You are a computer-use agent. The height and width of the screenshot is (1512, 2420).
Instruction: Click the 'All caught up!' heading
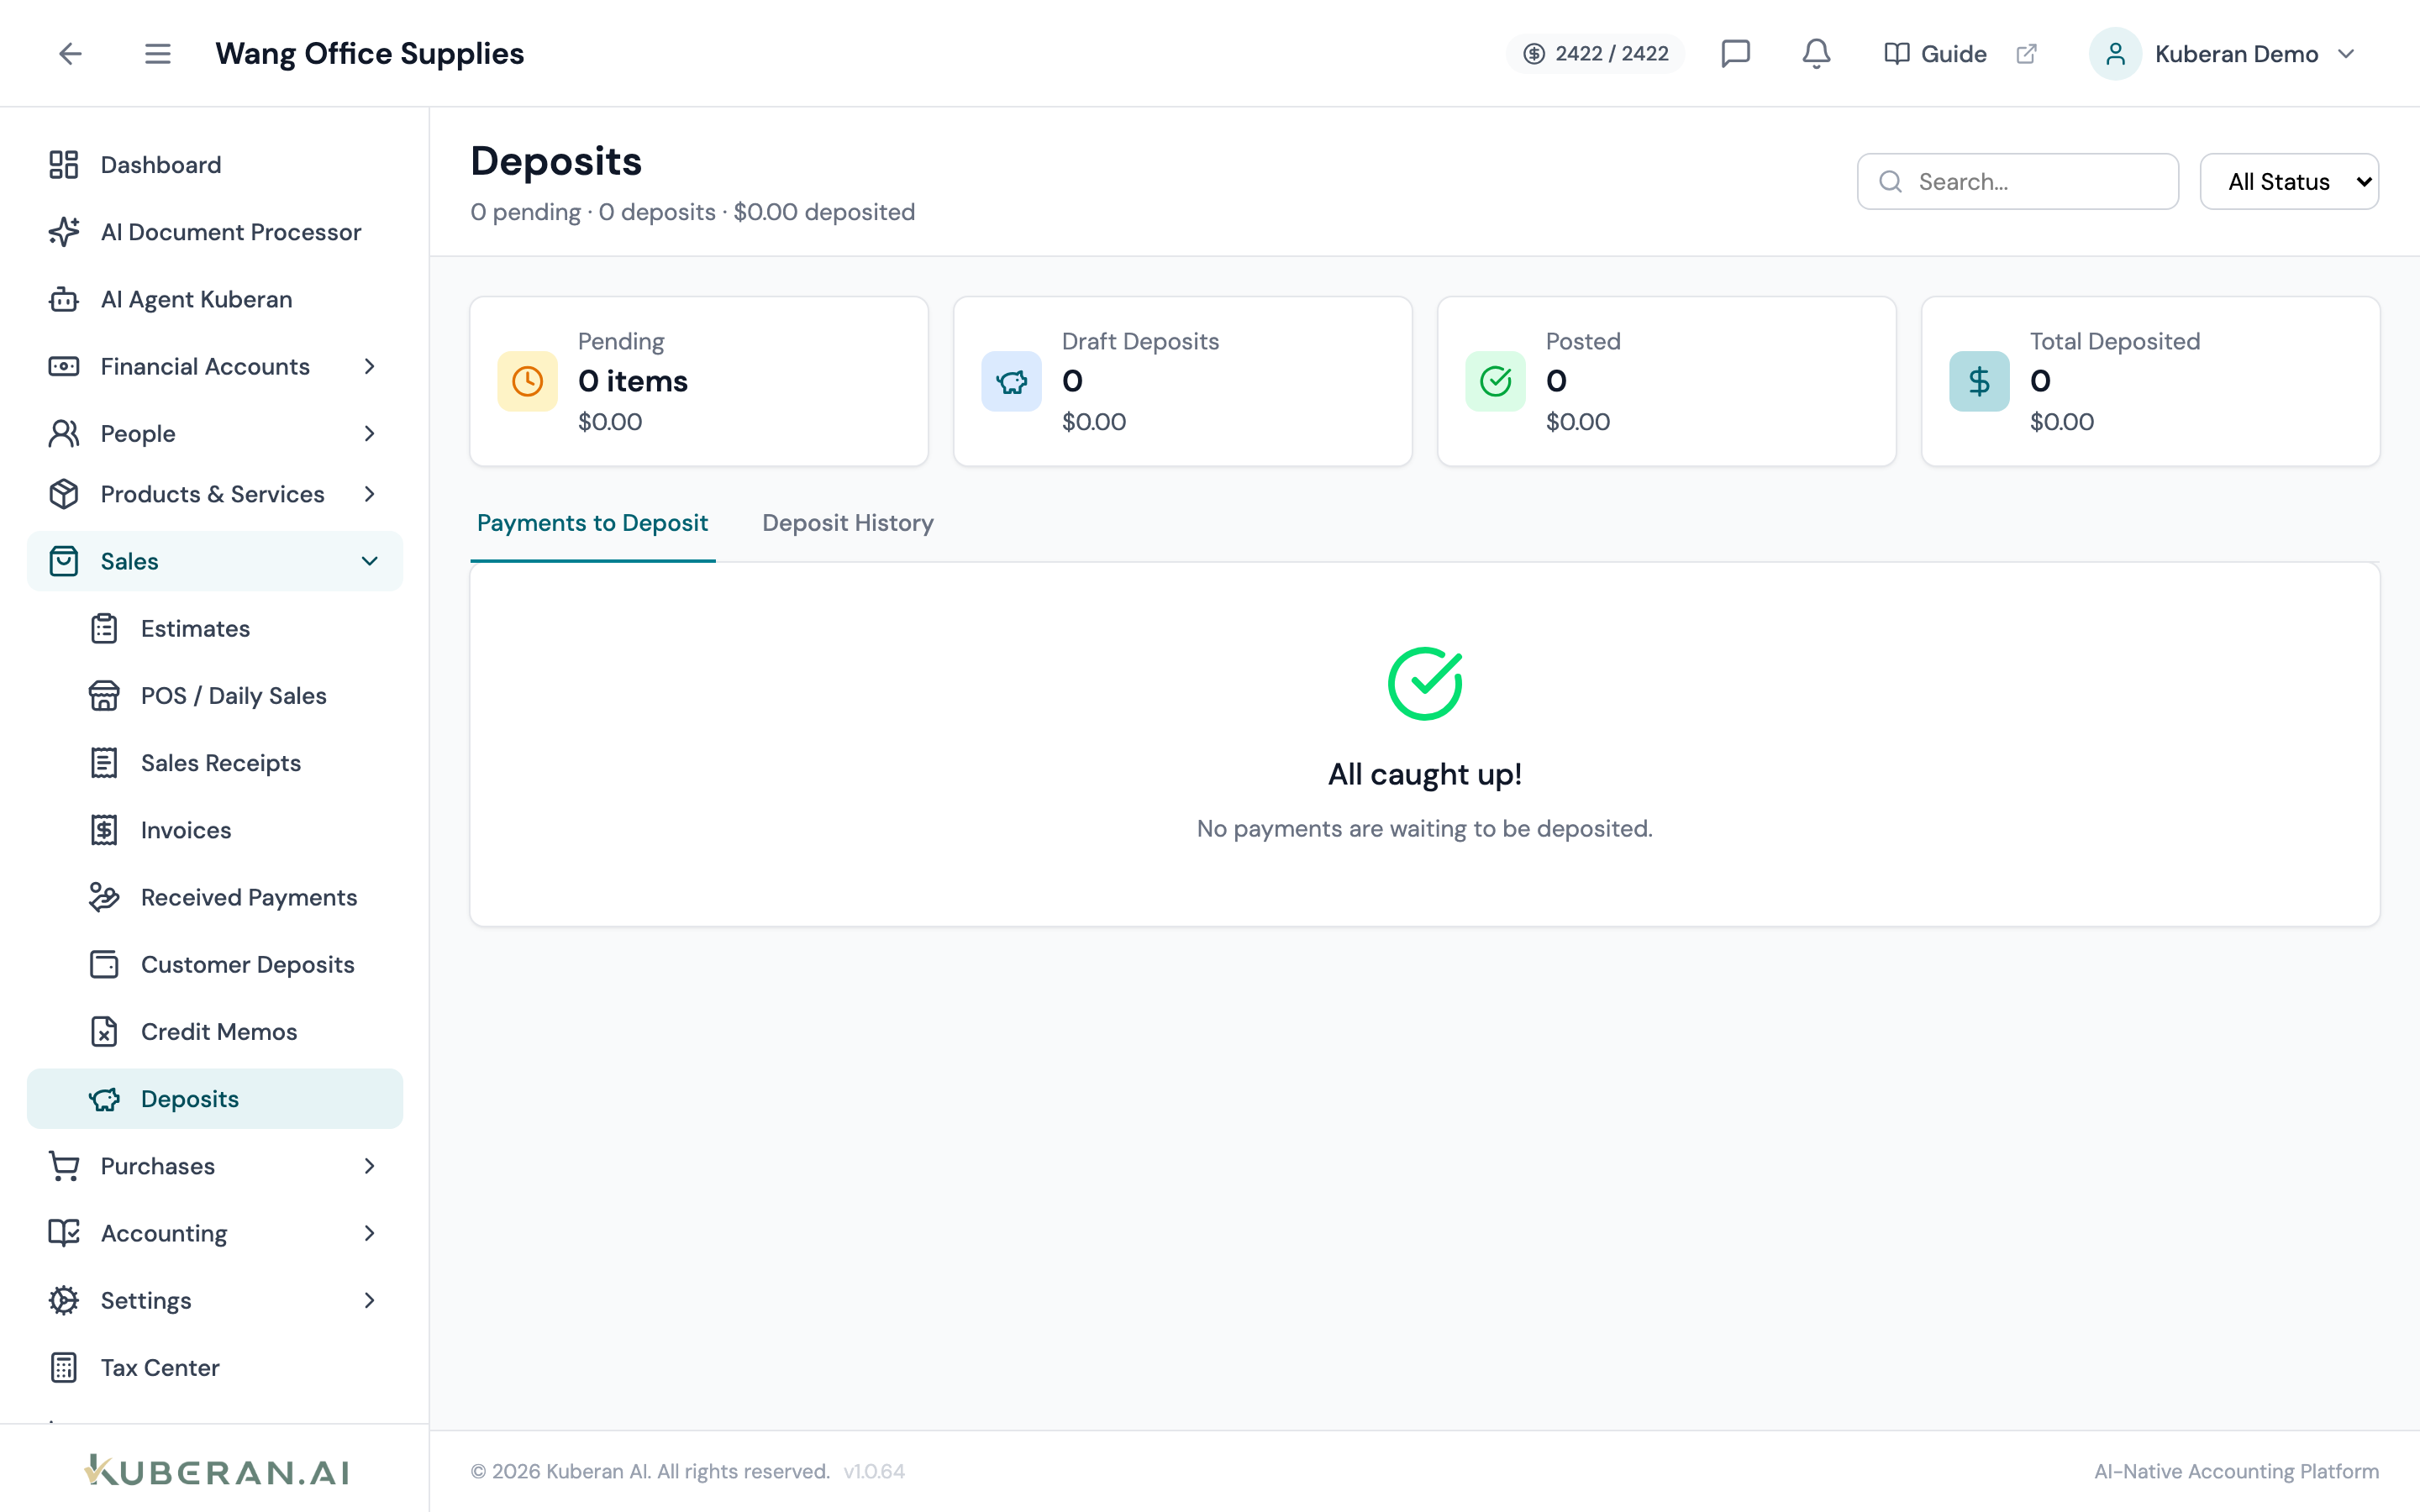[1424, 774]
